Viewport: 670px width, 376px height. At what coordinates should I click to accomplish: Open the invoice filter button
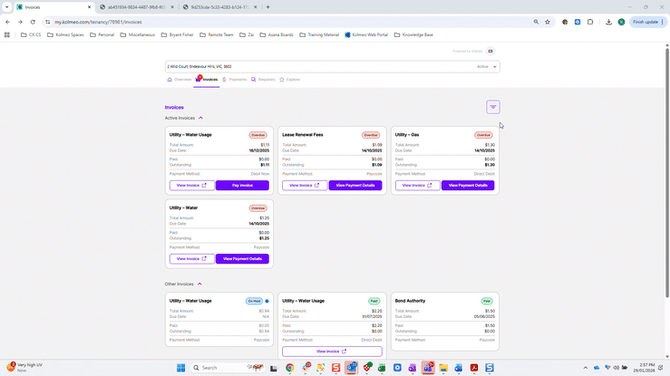(x=493, y=107)
